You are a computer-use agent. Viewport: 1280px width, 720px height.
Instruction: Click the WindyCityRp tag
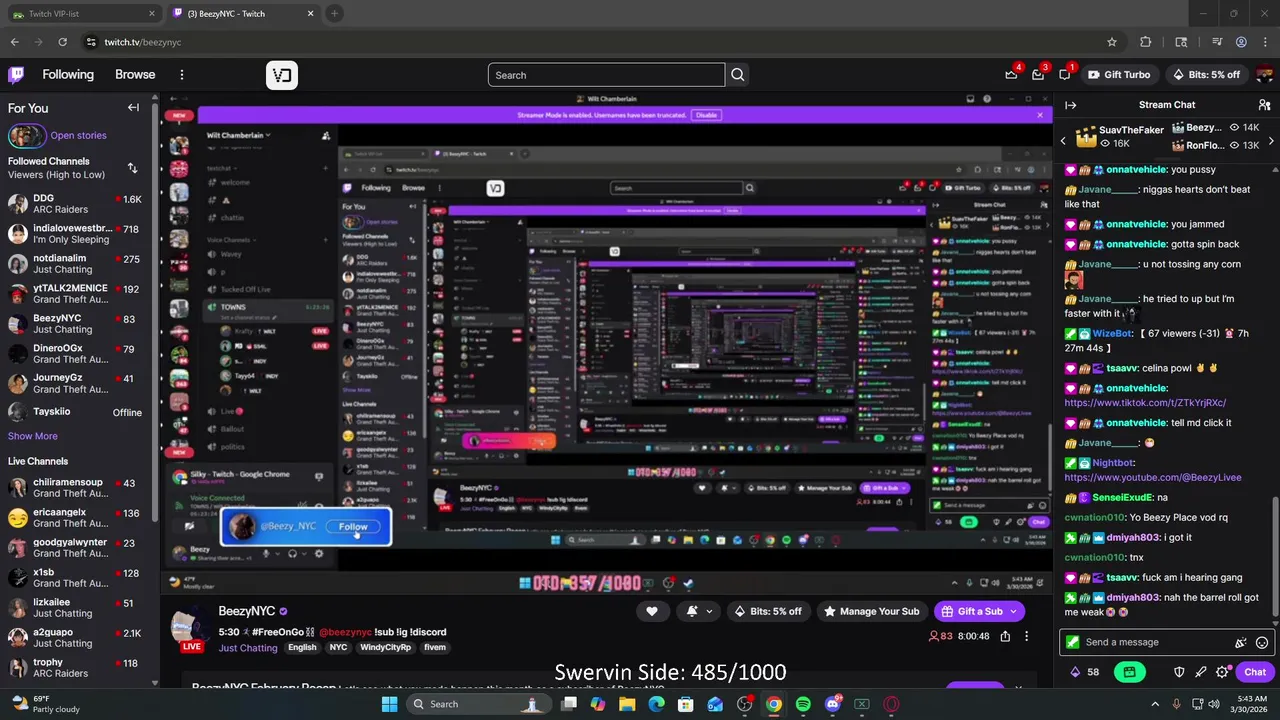coord(385,648)
